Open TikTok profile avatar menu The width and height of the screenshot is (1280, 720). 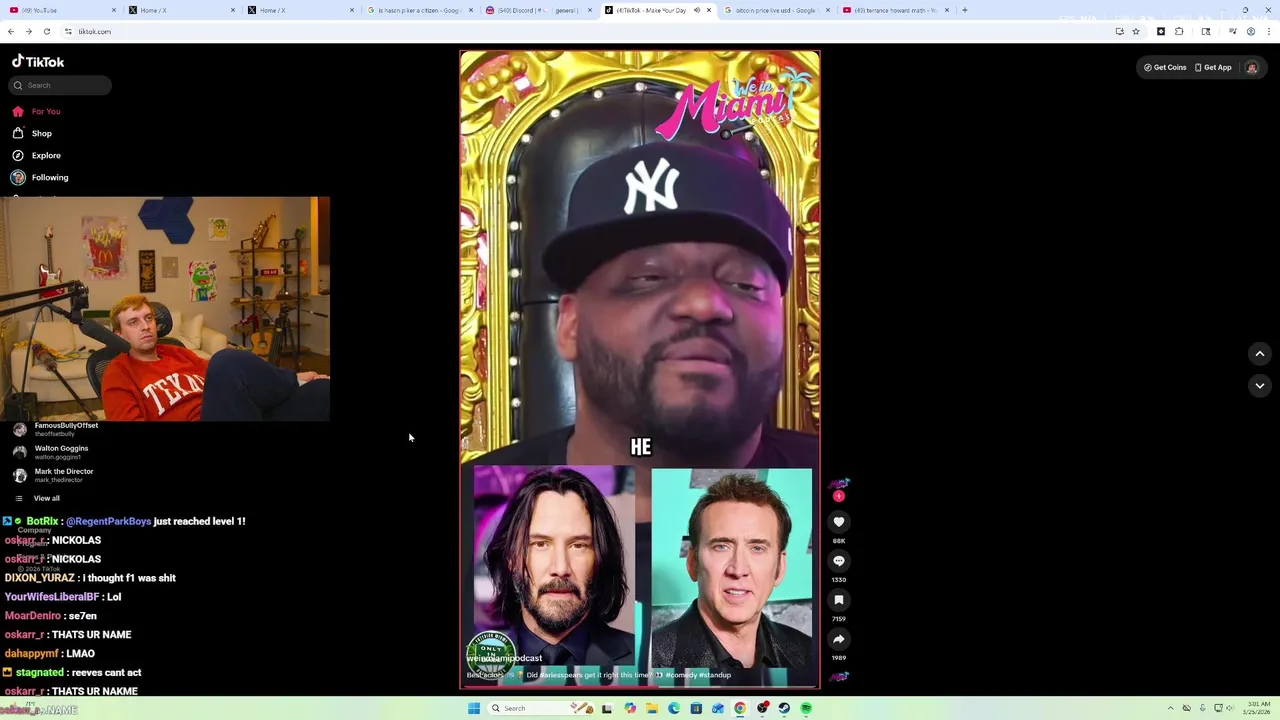pos(1251,67)
